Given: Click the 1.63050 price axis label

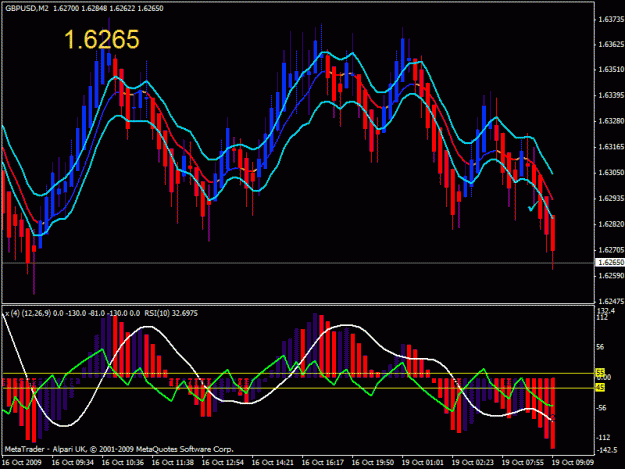Looking at the screenshot, I should tap(611, 173).
